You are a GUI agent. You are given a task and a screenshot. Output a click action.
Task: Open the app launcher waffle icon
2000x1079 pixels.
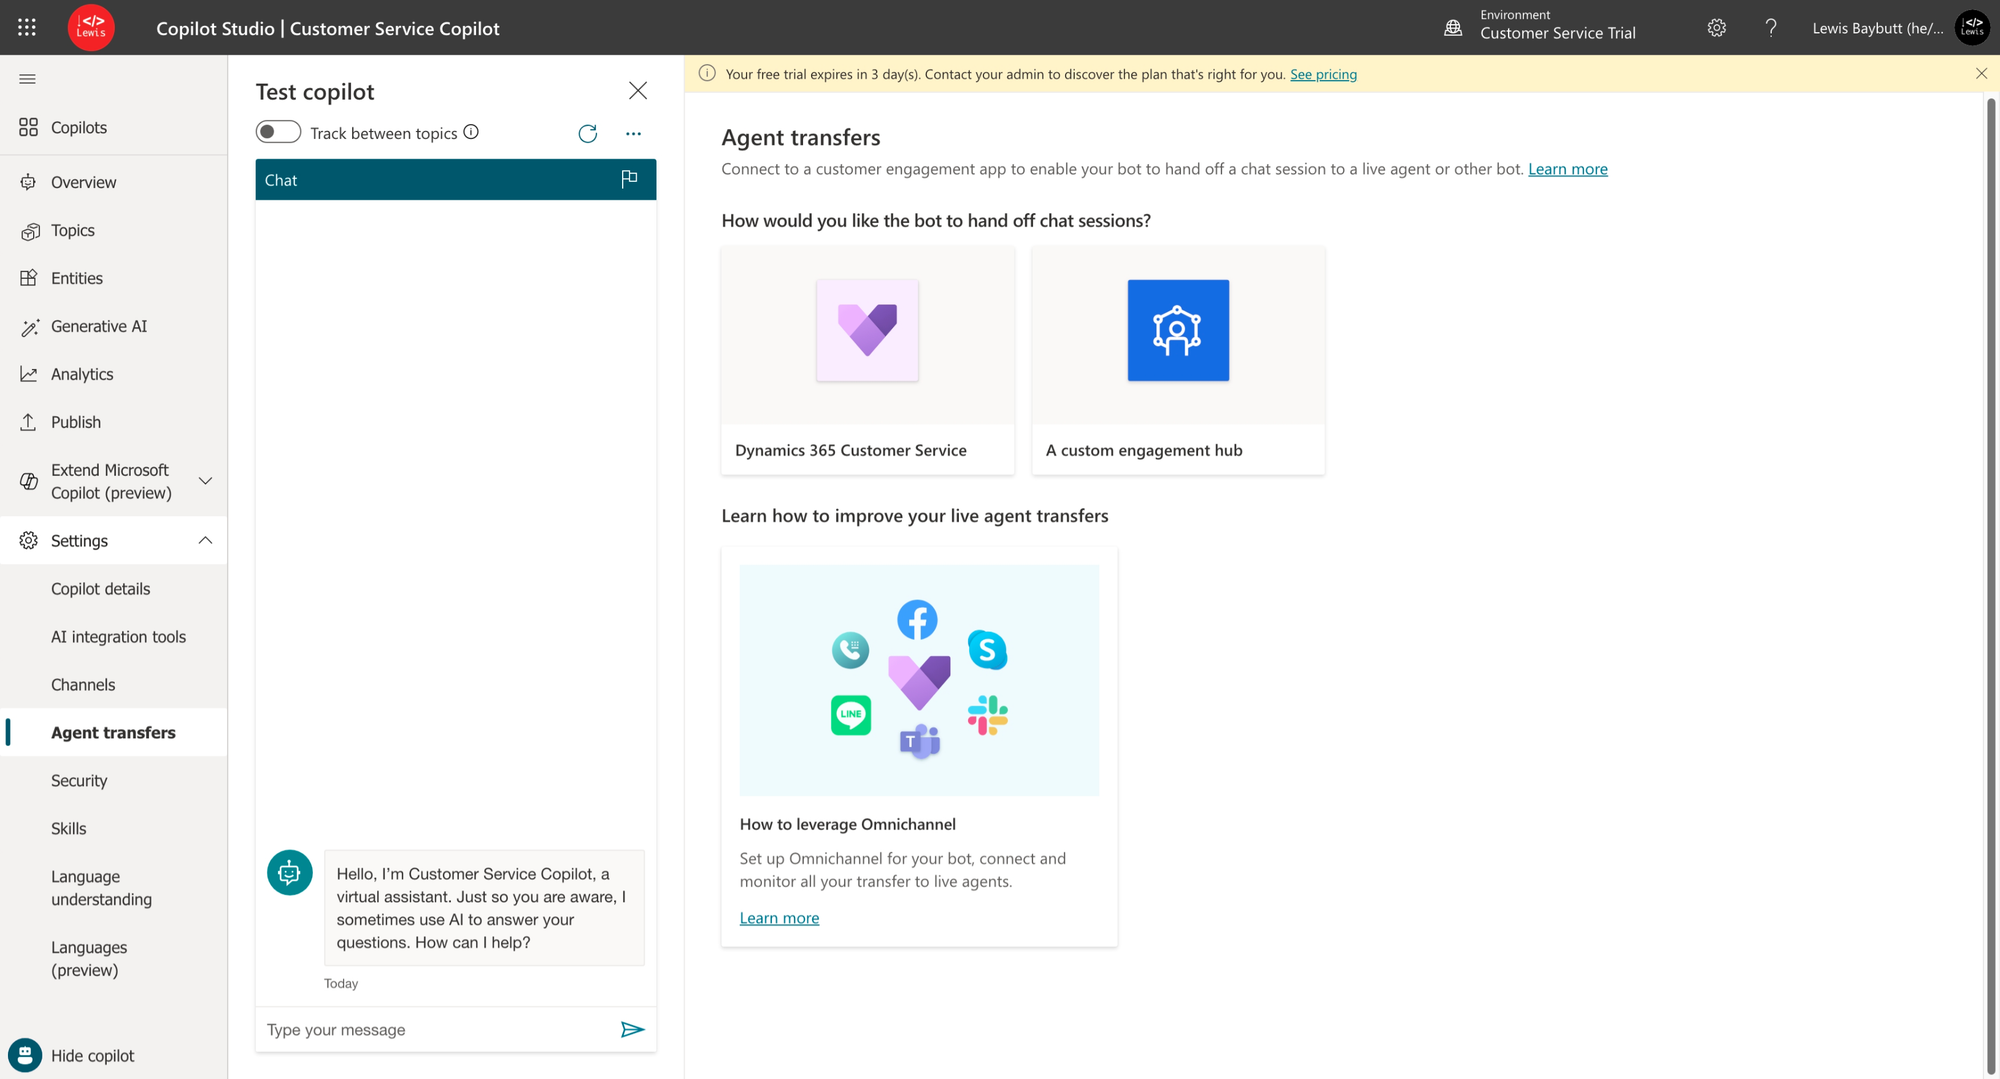(x=27, y=28)
